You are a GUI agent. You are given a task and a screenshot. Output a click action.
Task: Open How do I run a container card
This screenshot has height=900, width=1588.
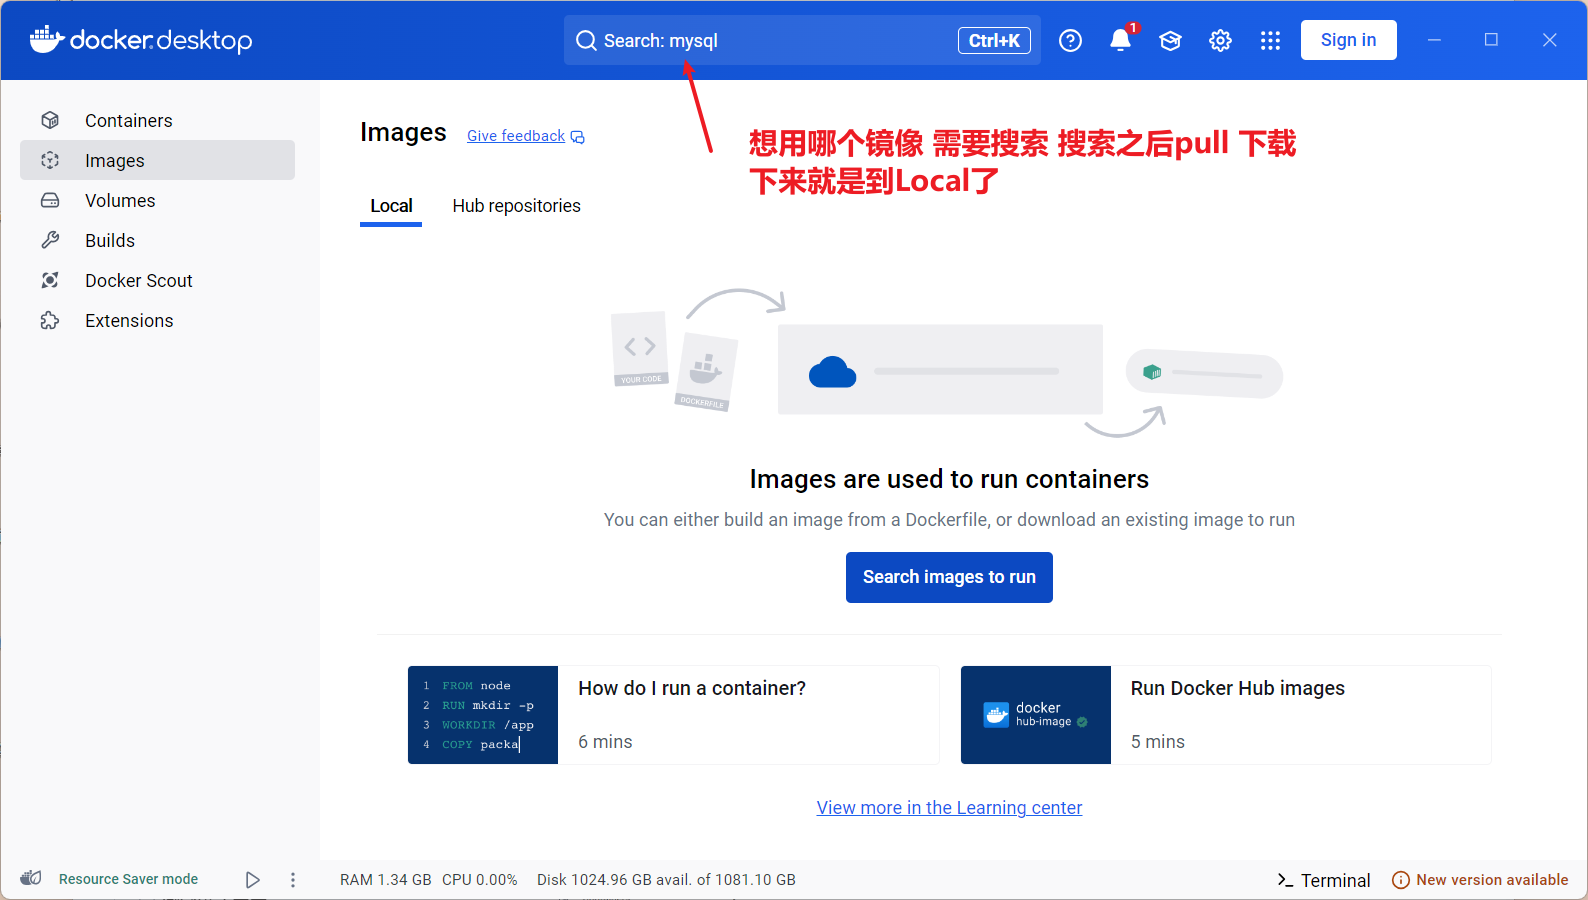[x=673, y=715]
